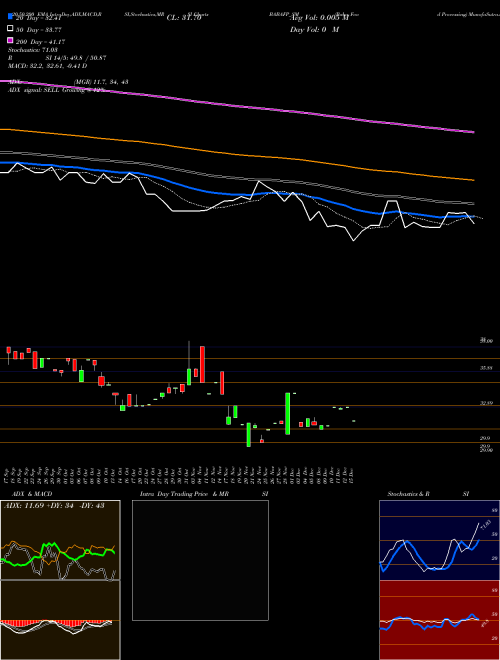Click the 32.89 price axis label
Image resolution: width=500 pixels, height=660 pixels.
click(x=487, y=403)
